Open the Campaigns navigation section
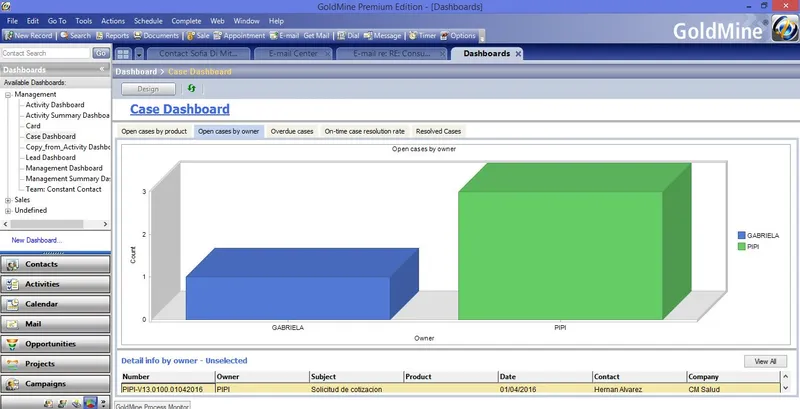 (55, 384)
